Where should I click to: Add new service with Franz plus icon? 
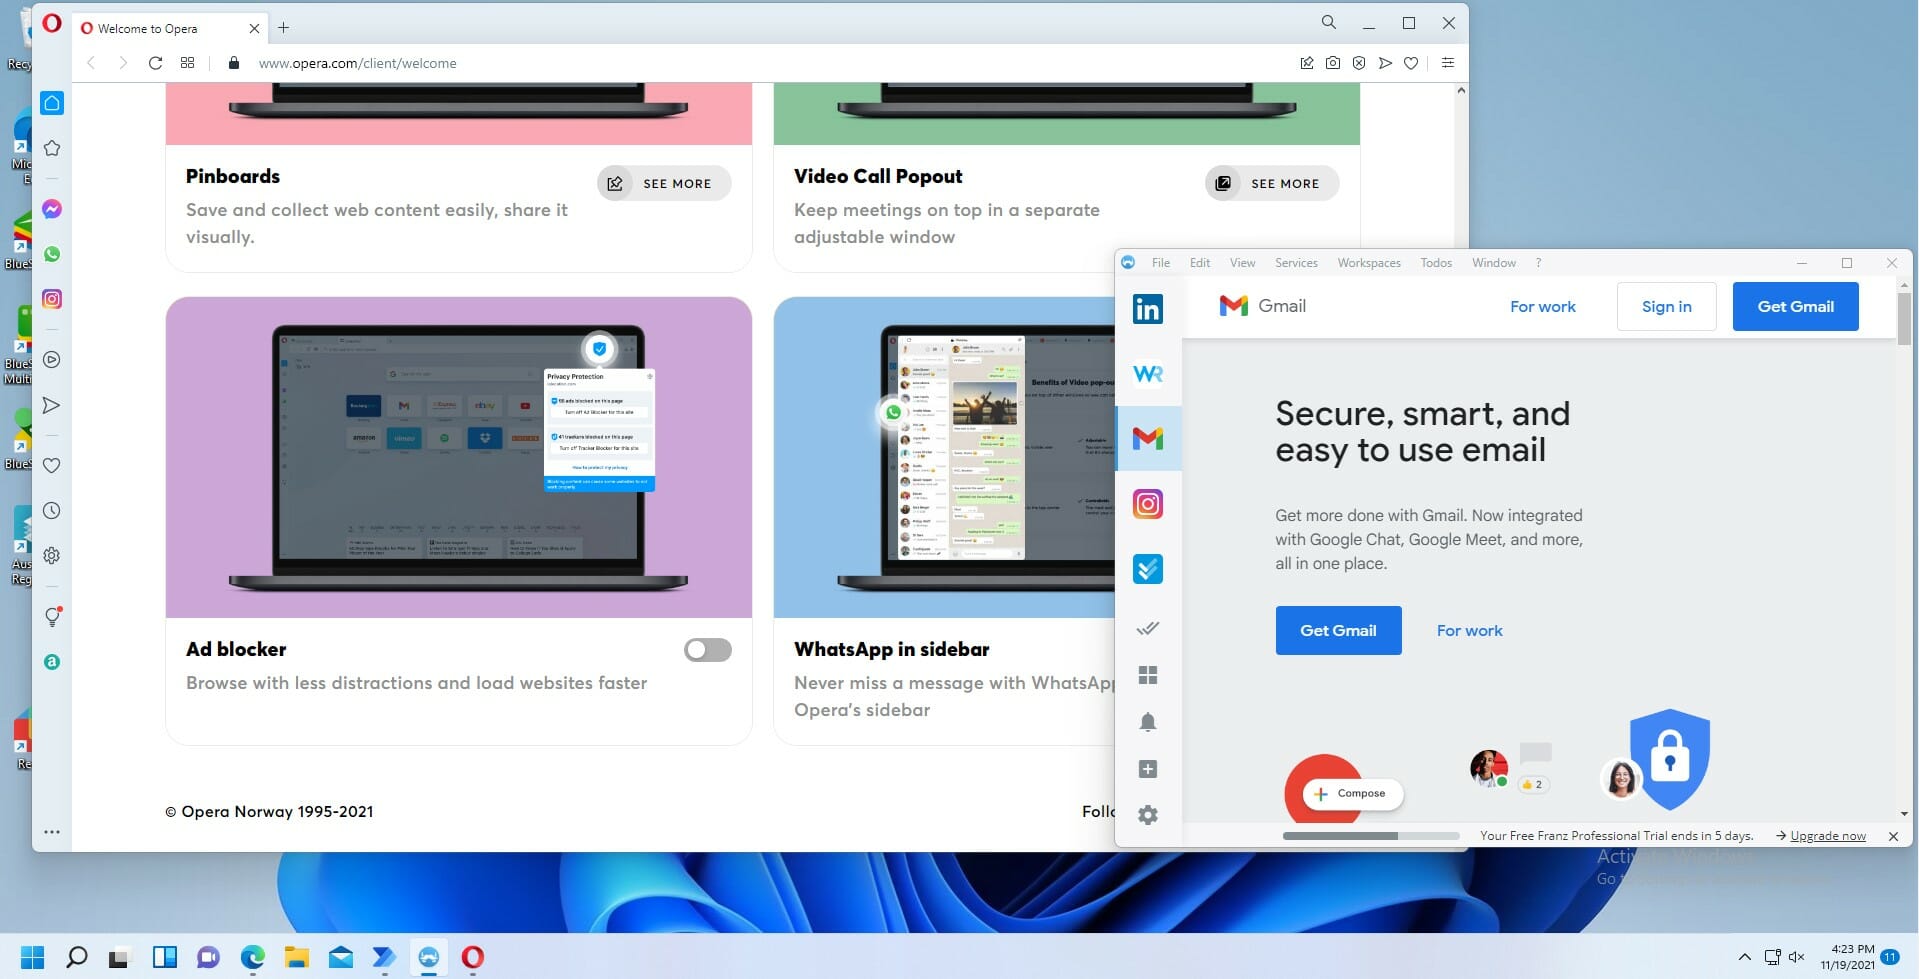click(1148, 769)
